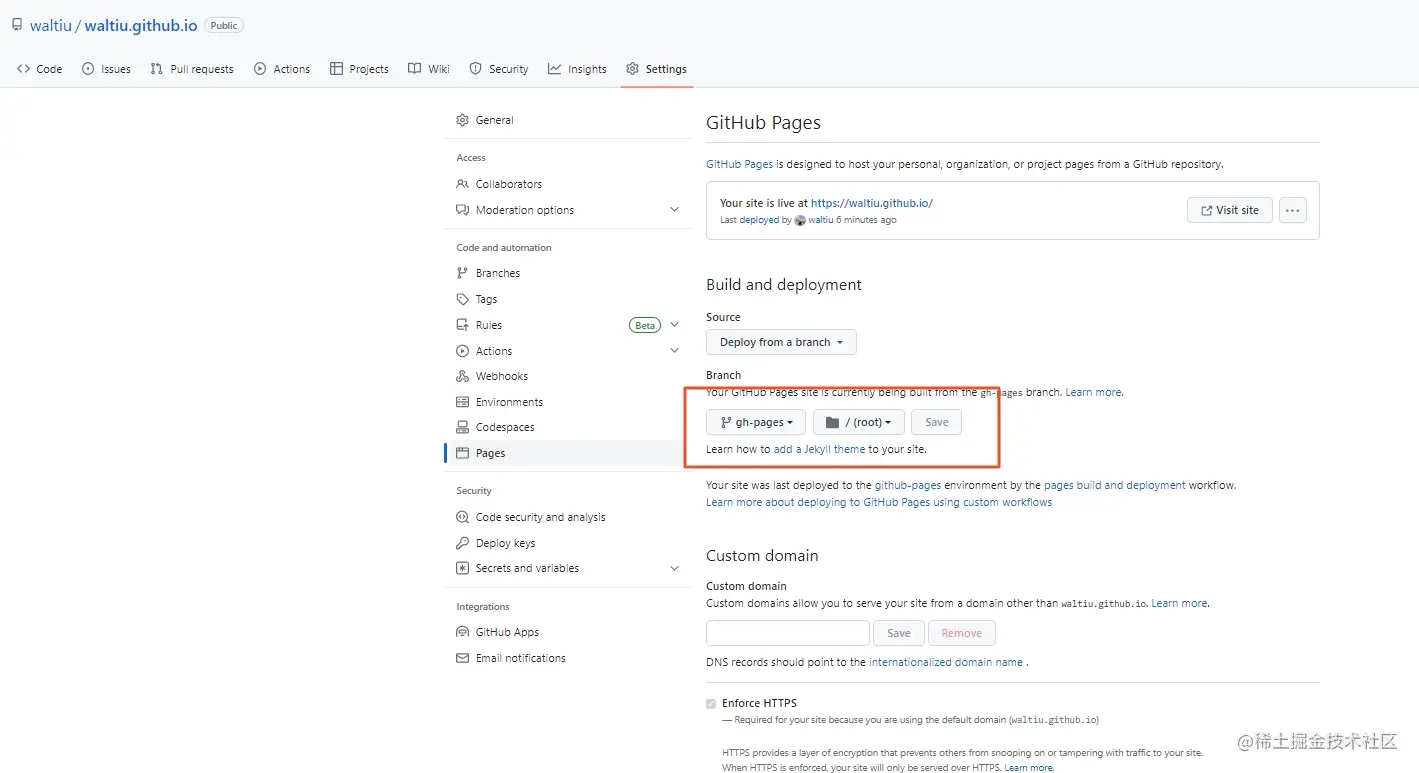Click the General gear icon in sidebar
1419x773 pixels.
point(462,120)
